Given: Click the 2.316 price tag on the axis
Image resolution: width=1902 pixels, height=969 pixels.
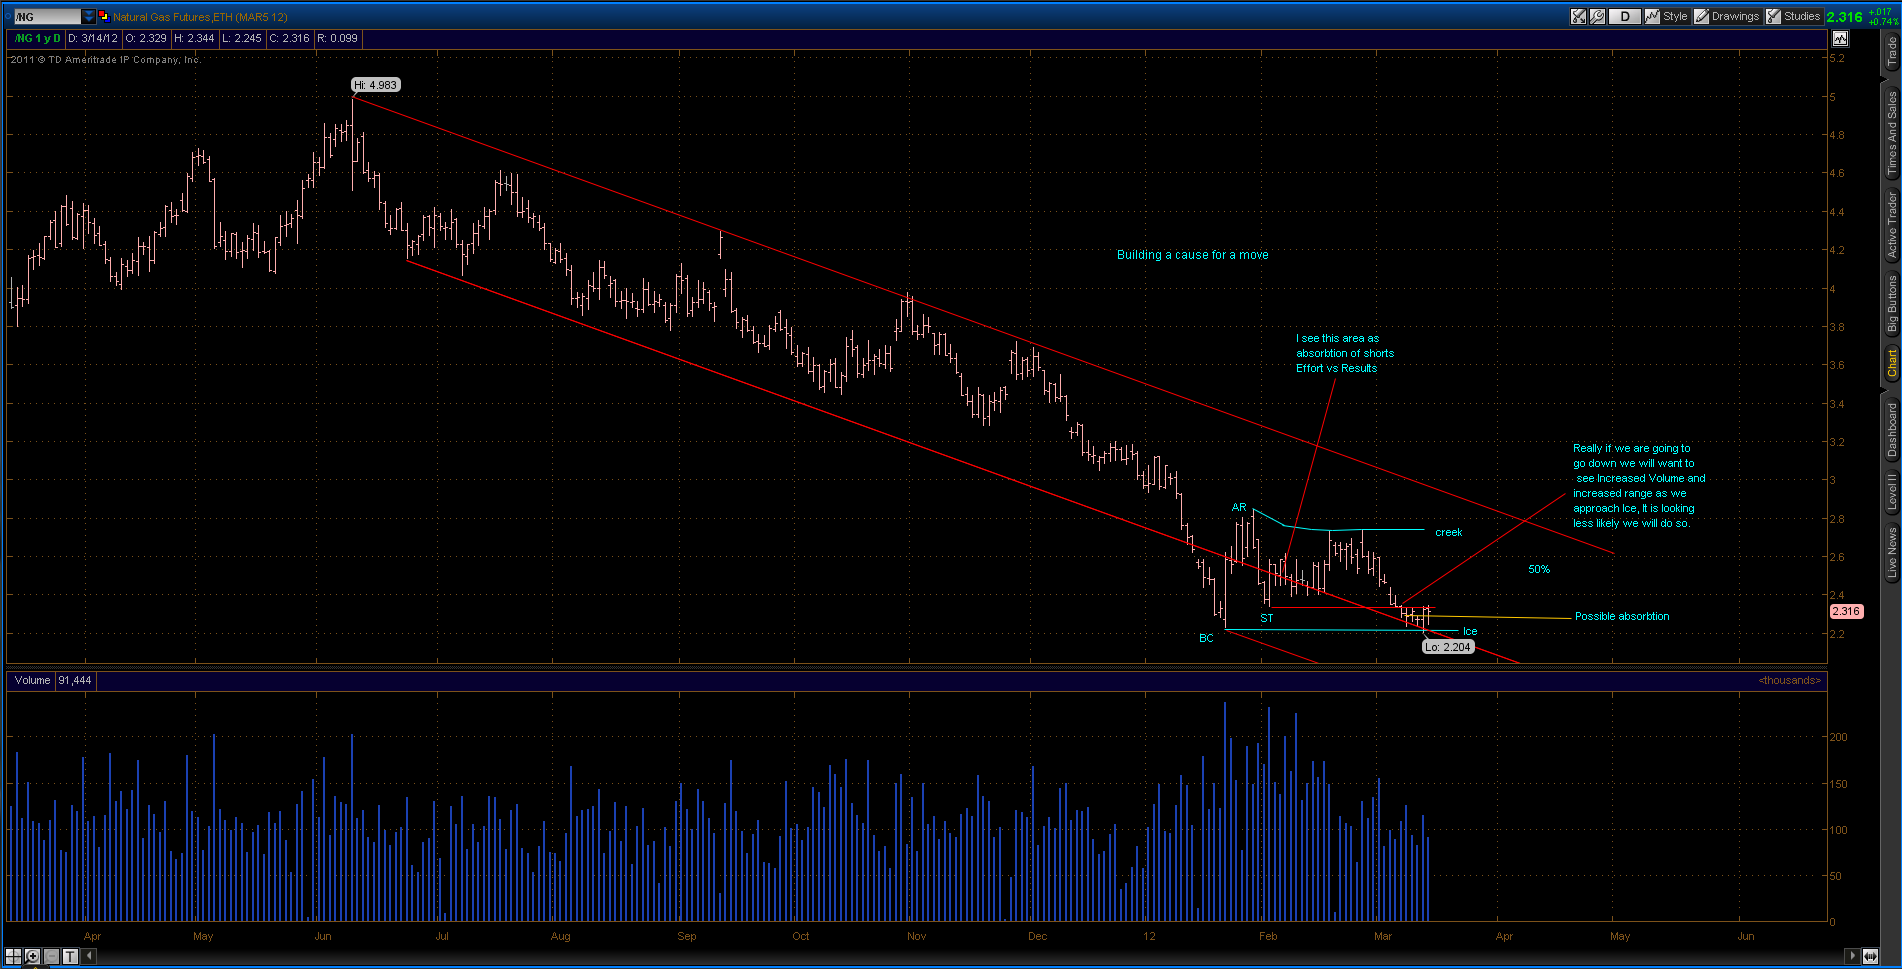Looking at the screenshot, I should point(1846,611).
